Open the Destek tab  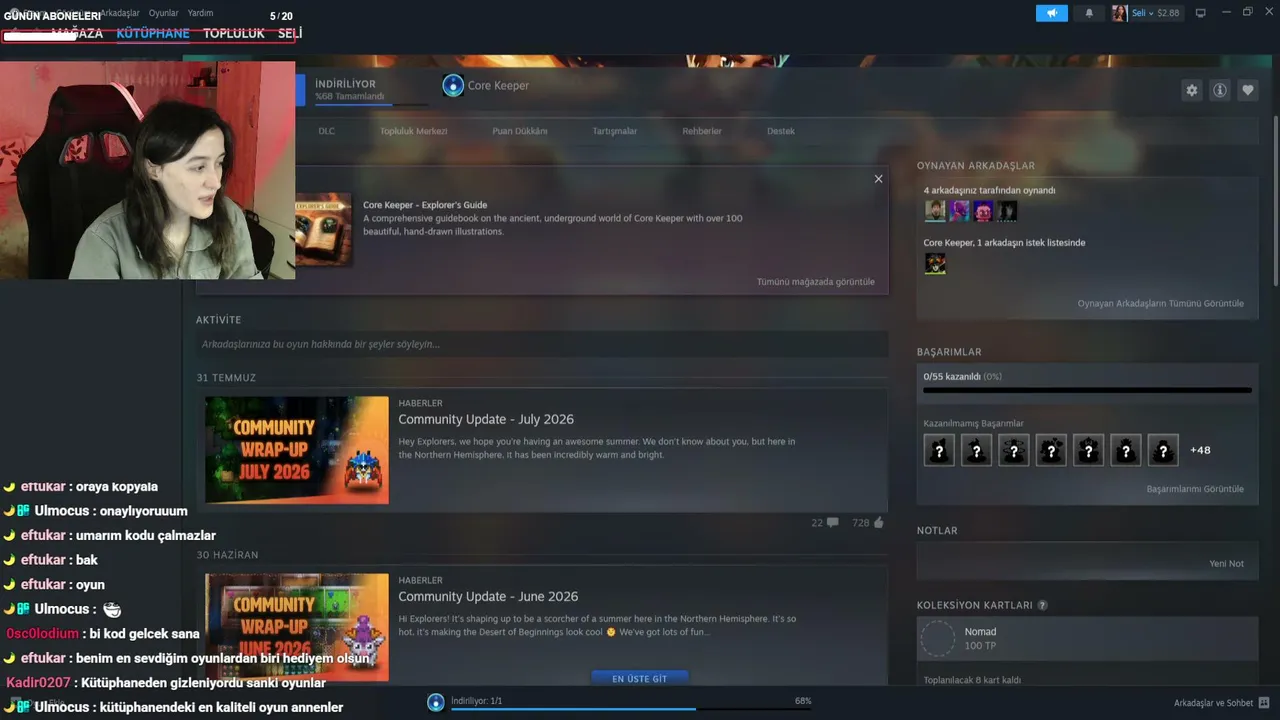[x=781, y=131]
